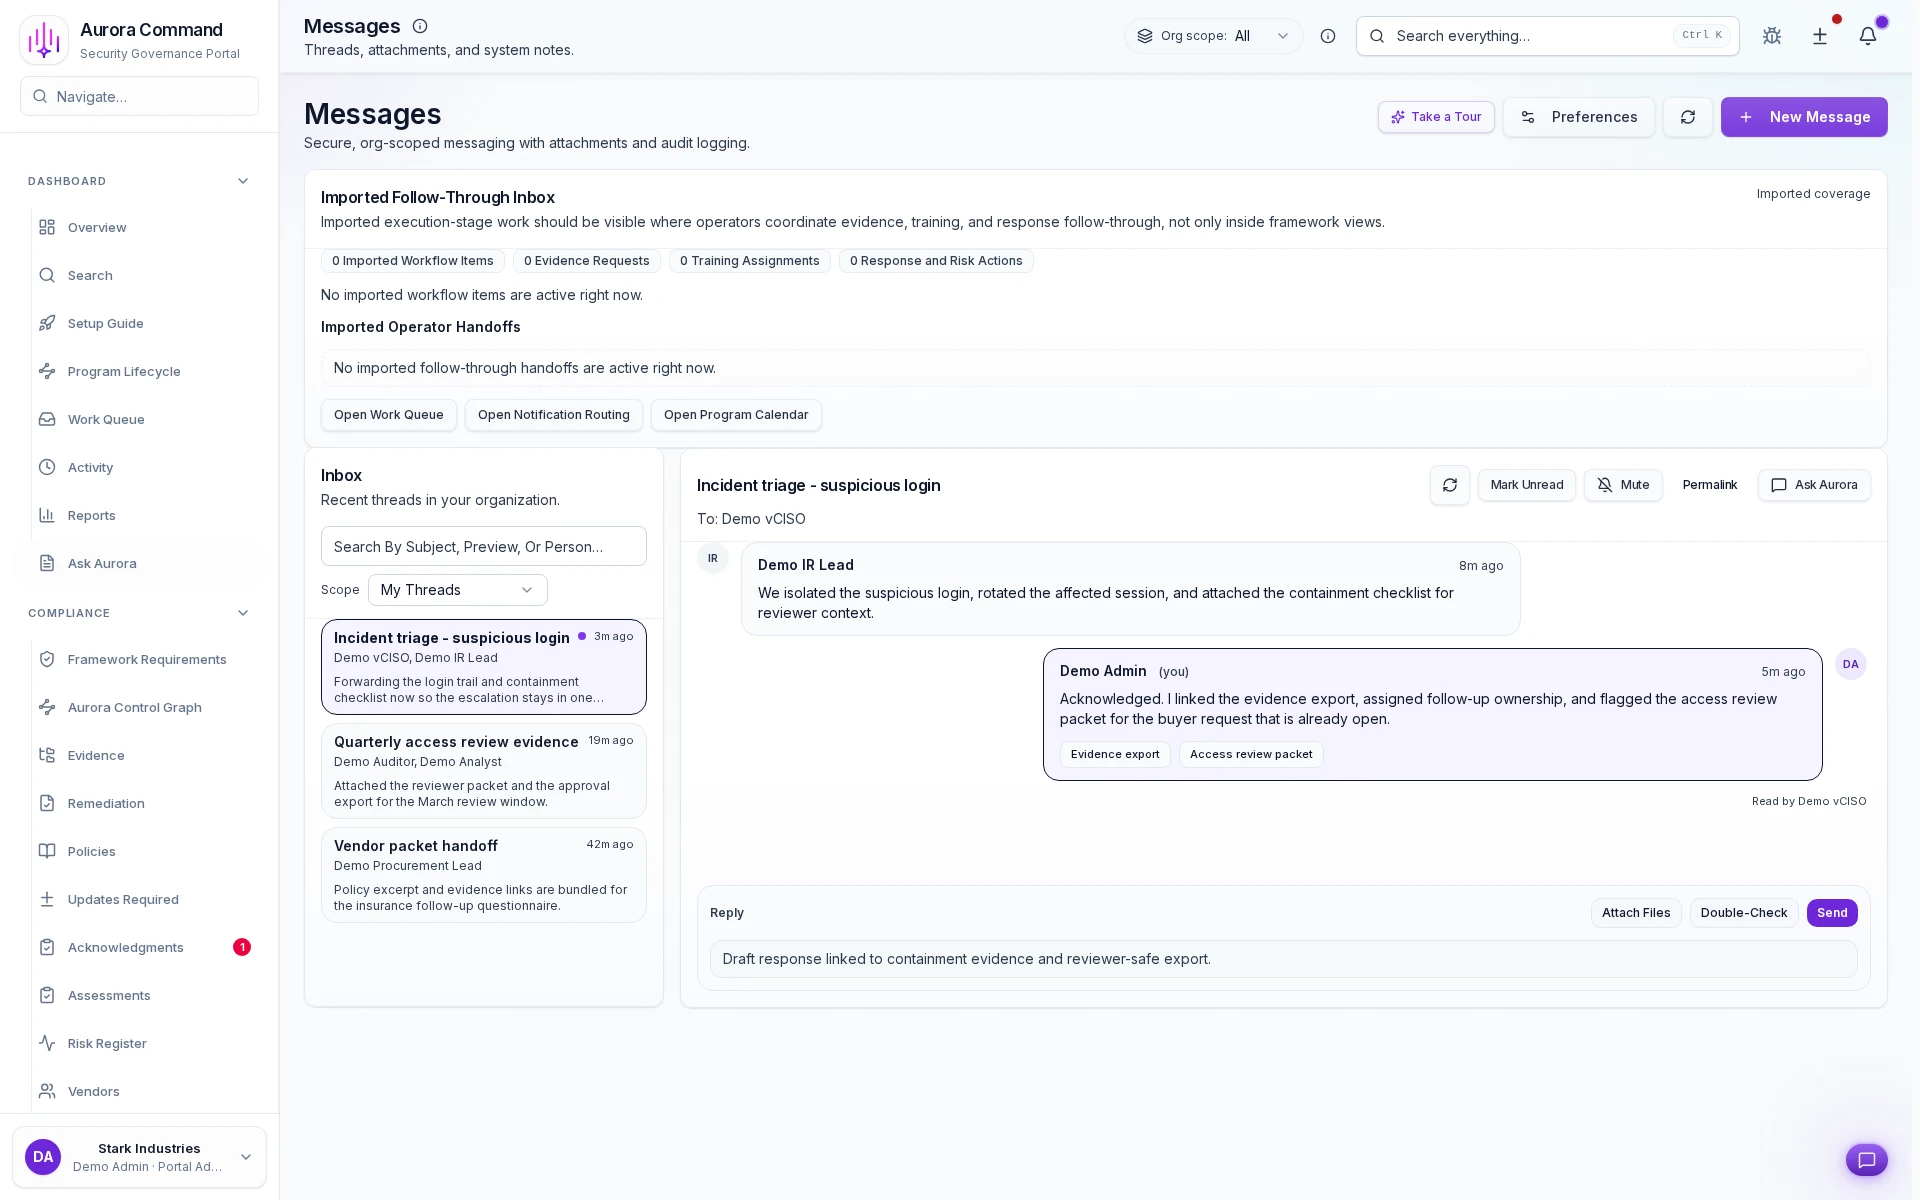Viewport: 1920px width, 1200px height.
Task: Open the notifications bell
Action: click(1869, 36)
